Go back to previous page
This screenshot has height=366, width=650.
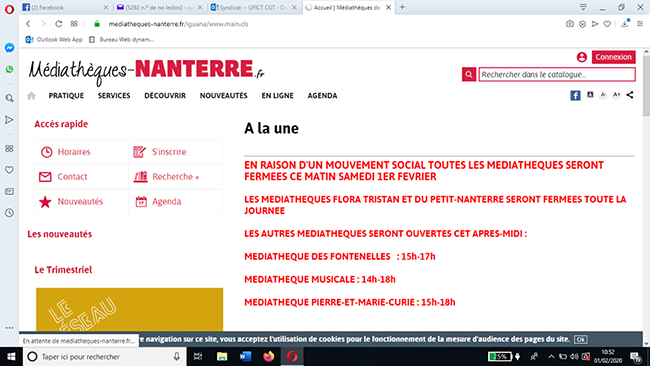click(x=28, y=24)
